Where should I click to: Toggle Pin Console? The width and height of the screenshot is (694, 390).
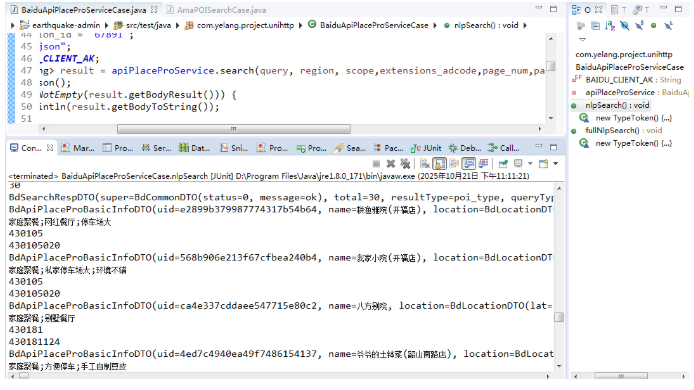coord(503,164)
